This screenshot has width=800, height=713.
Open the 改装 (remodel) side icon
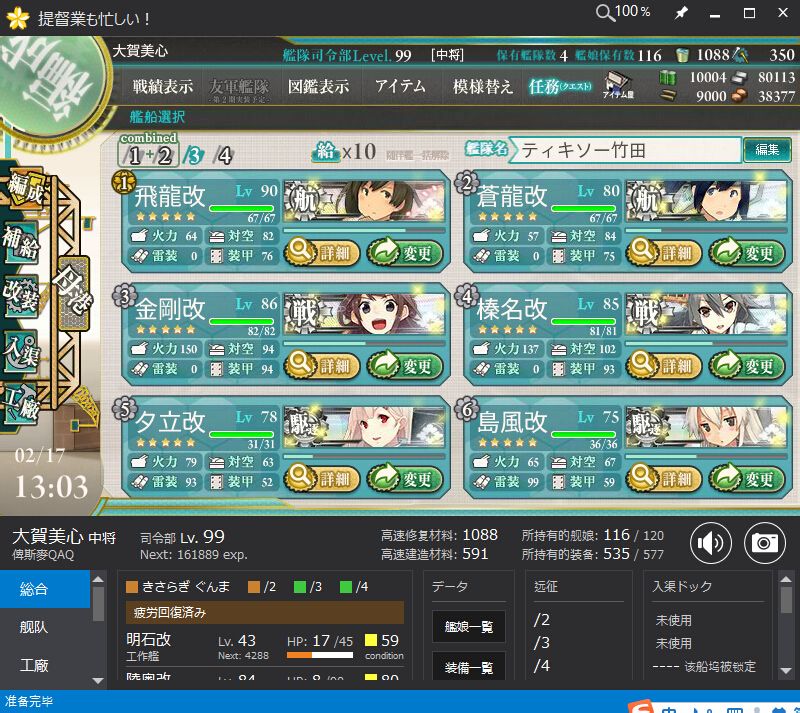[20, 297]
